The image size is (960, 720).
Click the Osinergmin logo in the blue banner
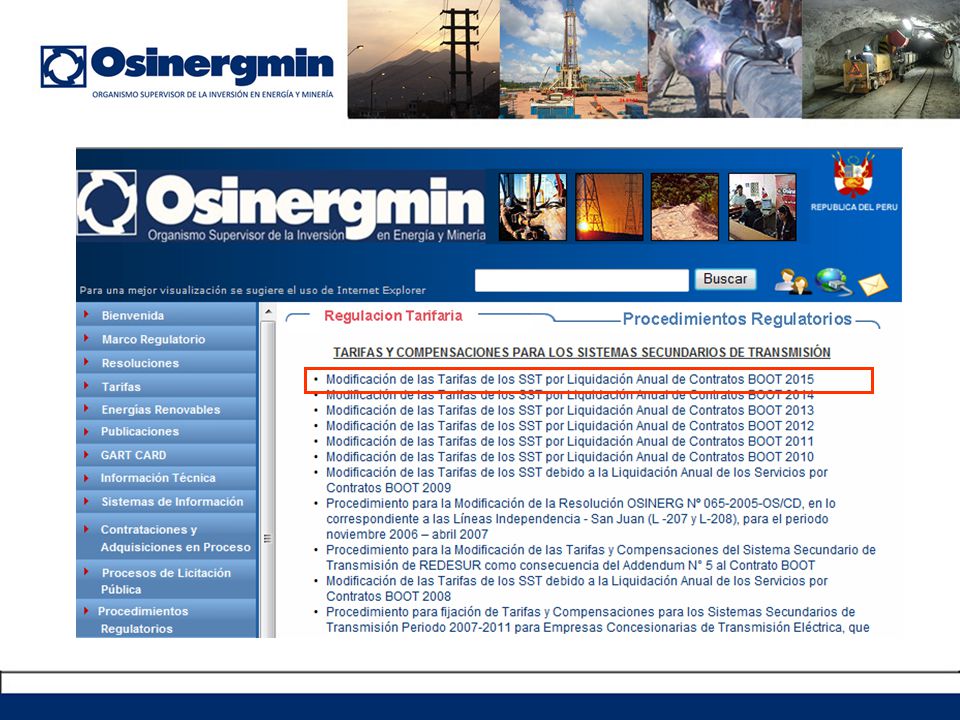pyautogui.click(x=282, y=206)
